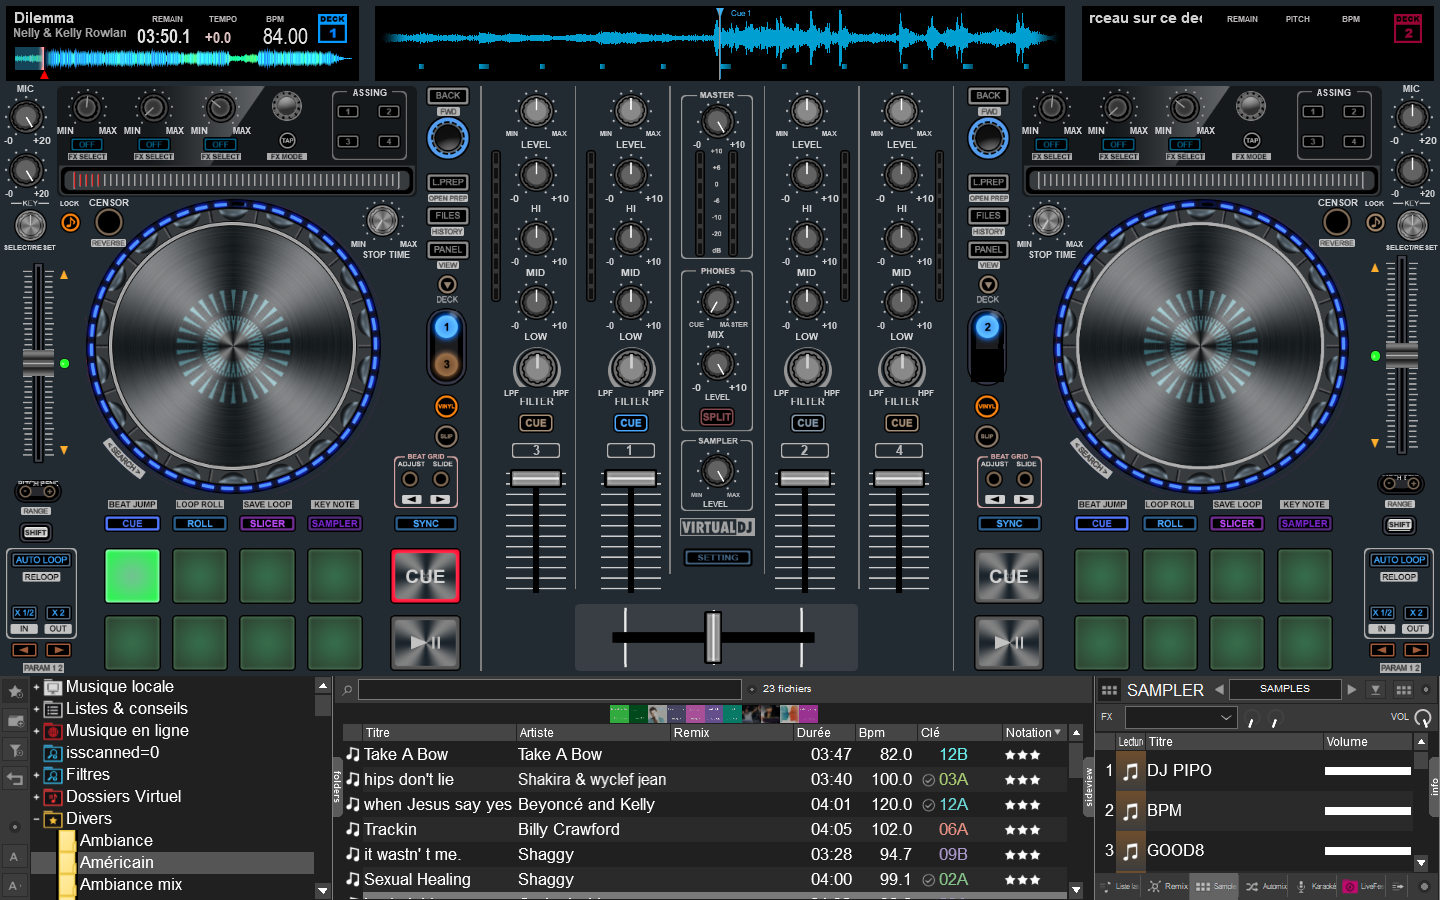Select deck 1 on left deck switch

pos(447,327)
